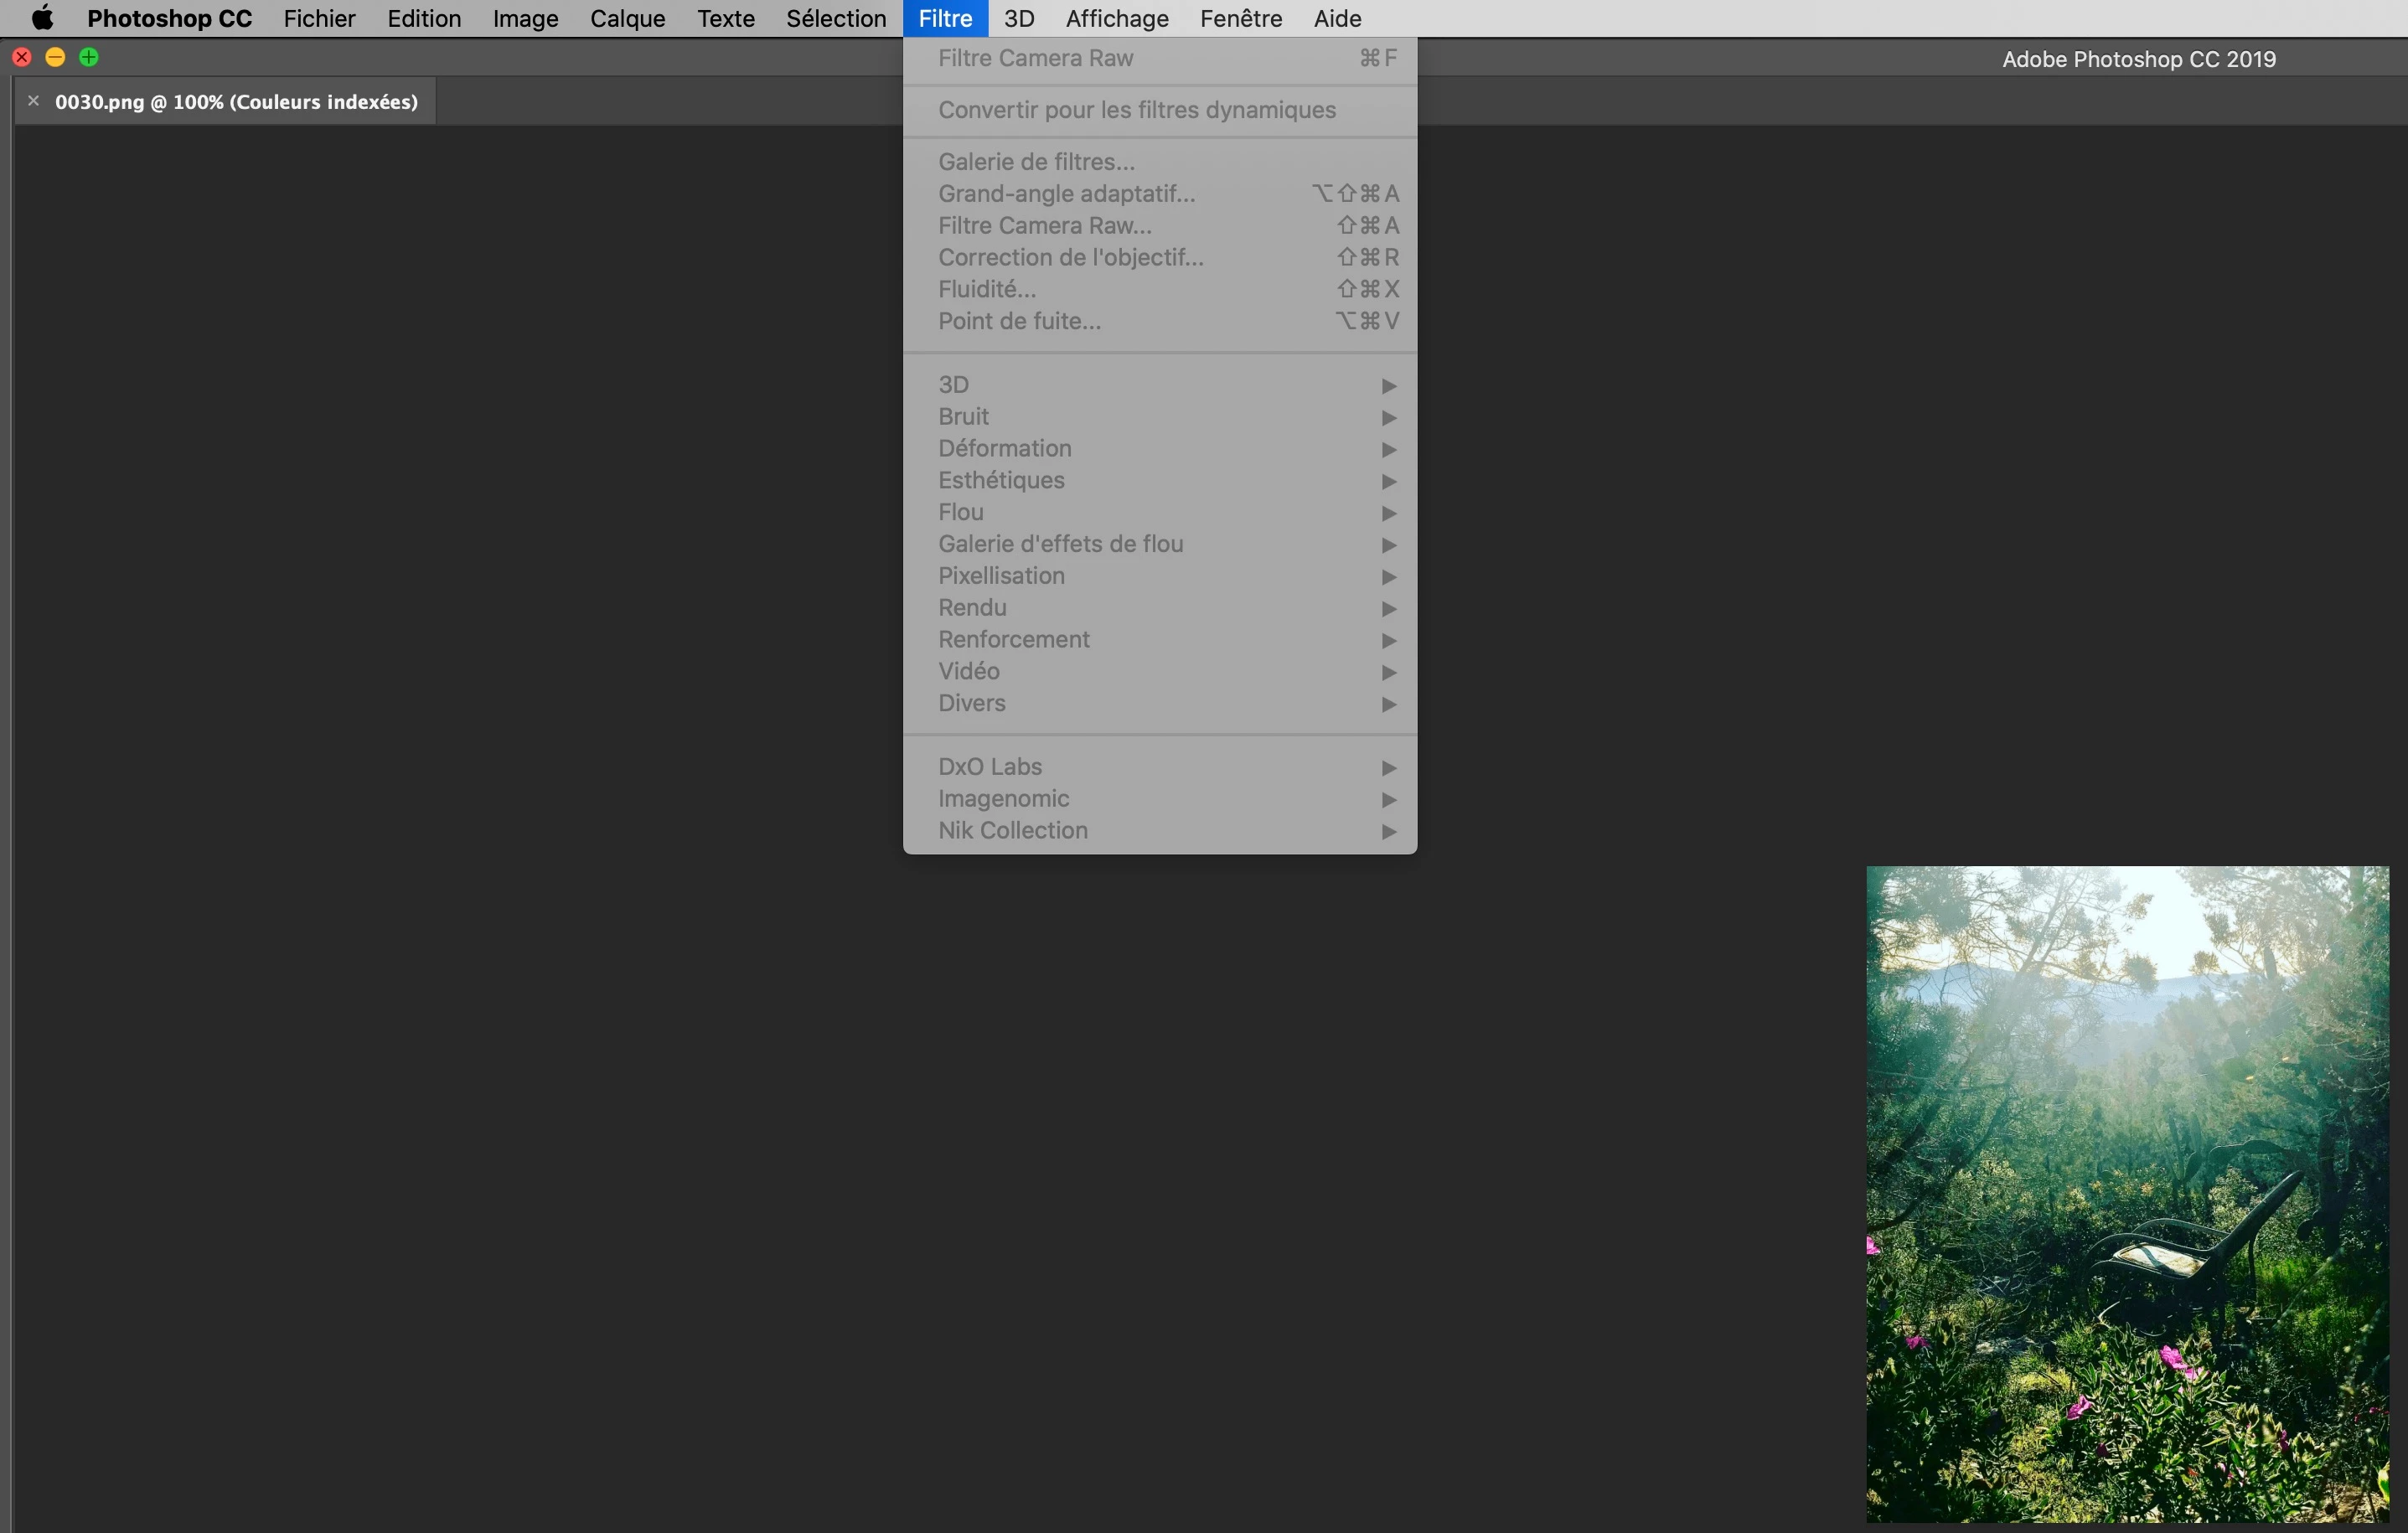Click the green window zoom button
Image resolution: width=2408 pixels, height=1533 pixels.
pyautogui.click(x=89, y=57)
